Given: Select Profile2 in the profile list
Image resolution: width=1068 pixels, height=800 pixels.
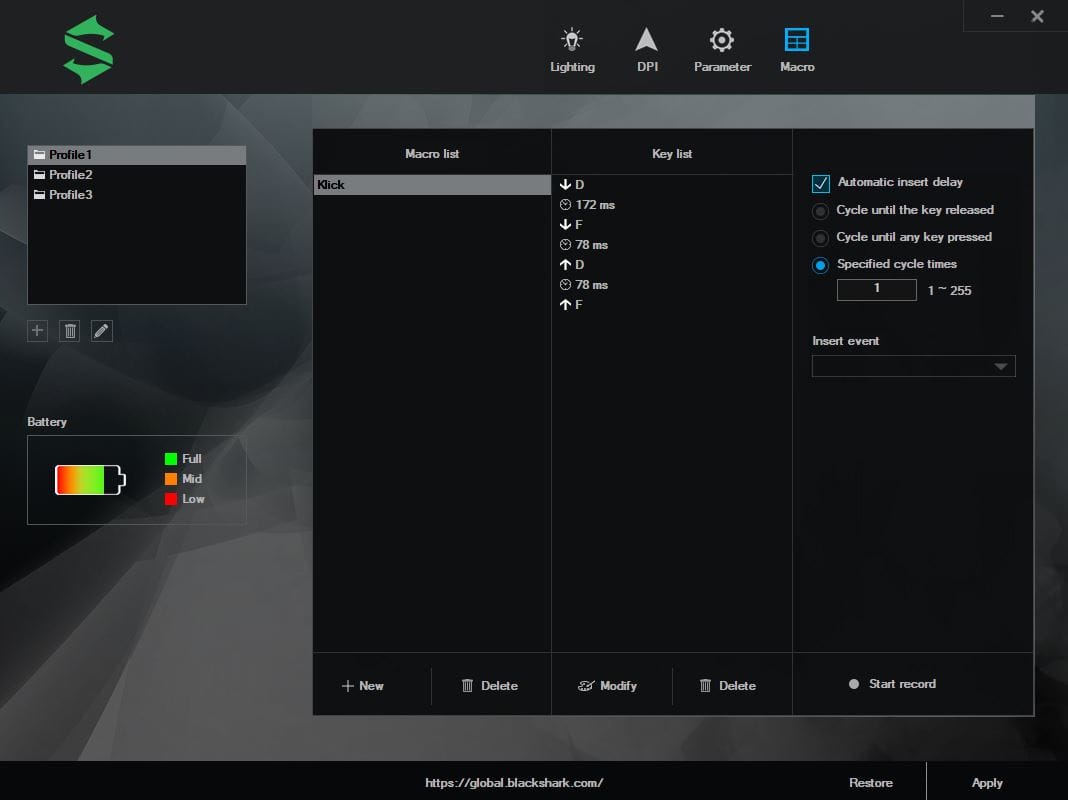Looking at the screenshot, I should coord(70,175).
